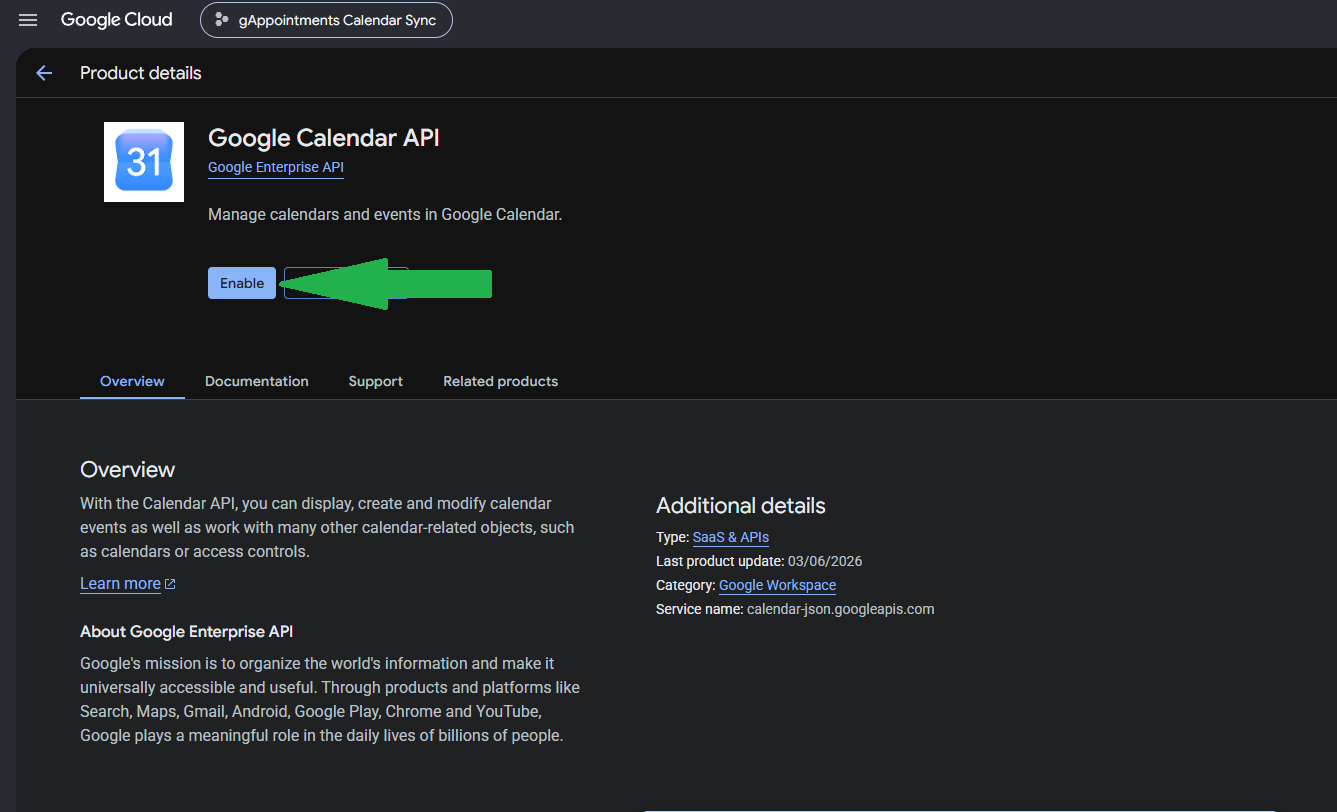The image size is (1337, 812).
Task: Click the Last product update date 03/06/2026
Action: 825,561
